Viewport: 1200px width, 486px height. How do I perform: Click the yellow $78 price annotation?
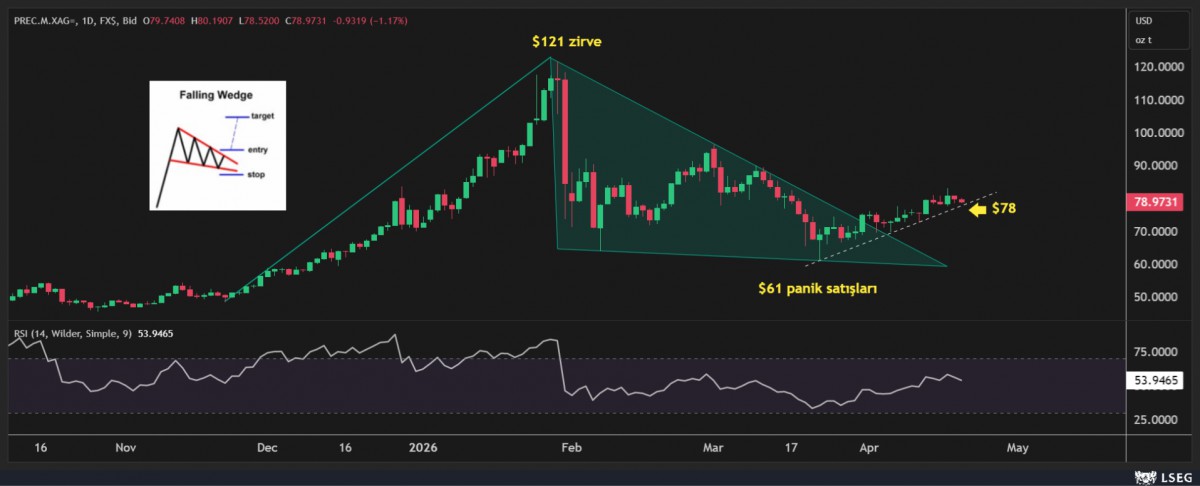1005,209
